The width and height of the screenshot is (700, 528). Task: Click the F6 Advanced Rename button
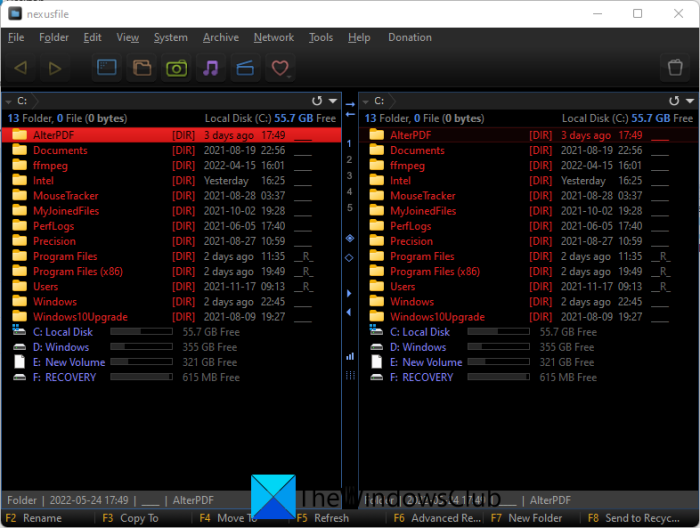tap(437, 518)
